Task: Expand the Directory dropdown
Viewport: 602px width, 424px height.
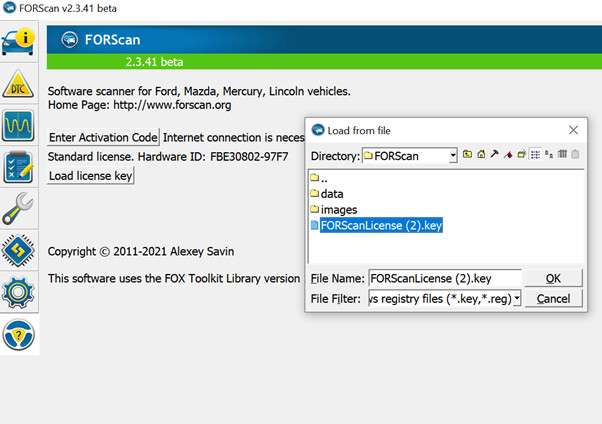Action: pyautogui.click(x=452, y=155)
